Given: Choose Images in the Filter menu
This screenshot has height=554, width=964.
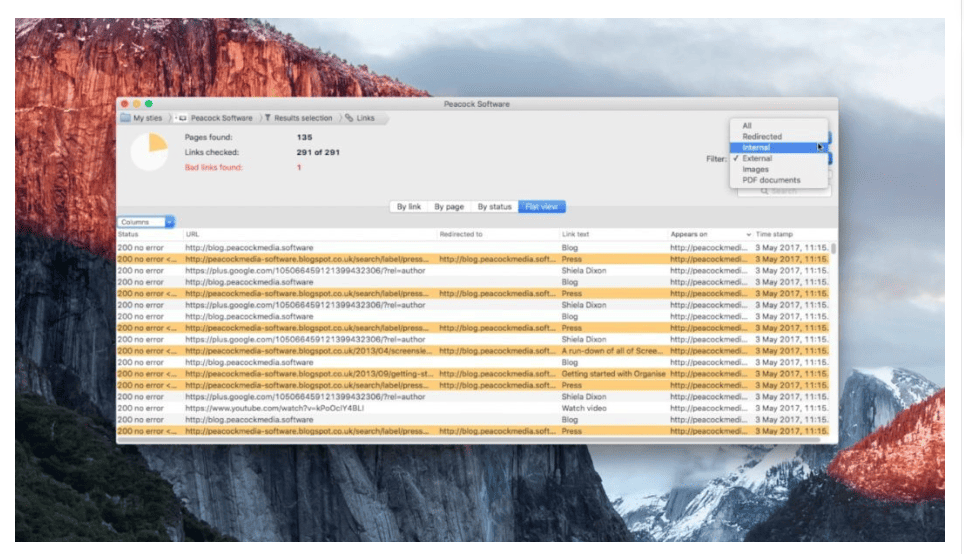Looking at the screenshot, I should (x=778, y=169).
